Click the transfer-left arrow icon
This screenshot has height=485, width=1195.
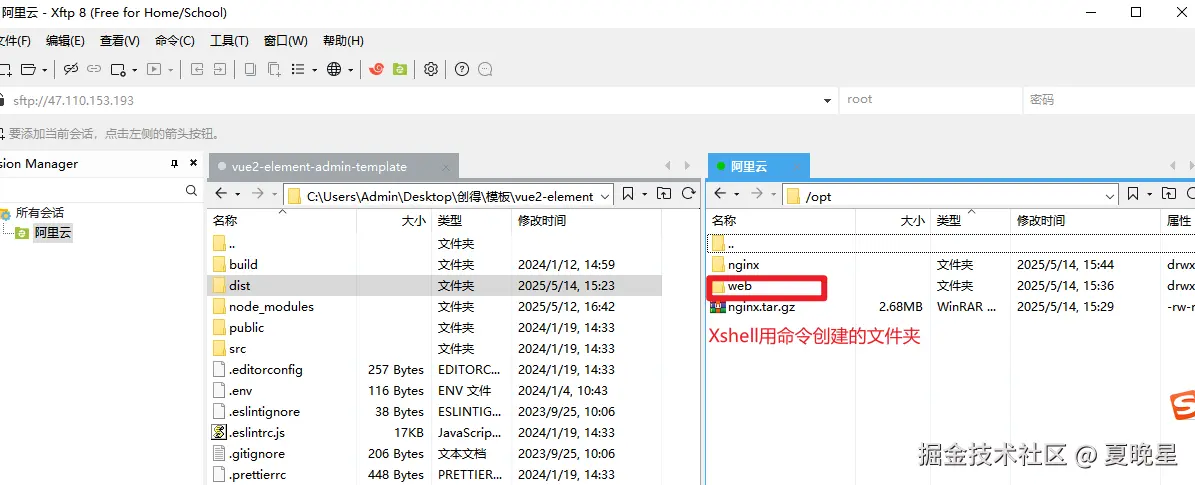click(x=197, y=69)
